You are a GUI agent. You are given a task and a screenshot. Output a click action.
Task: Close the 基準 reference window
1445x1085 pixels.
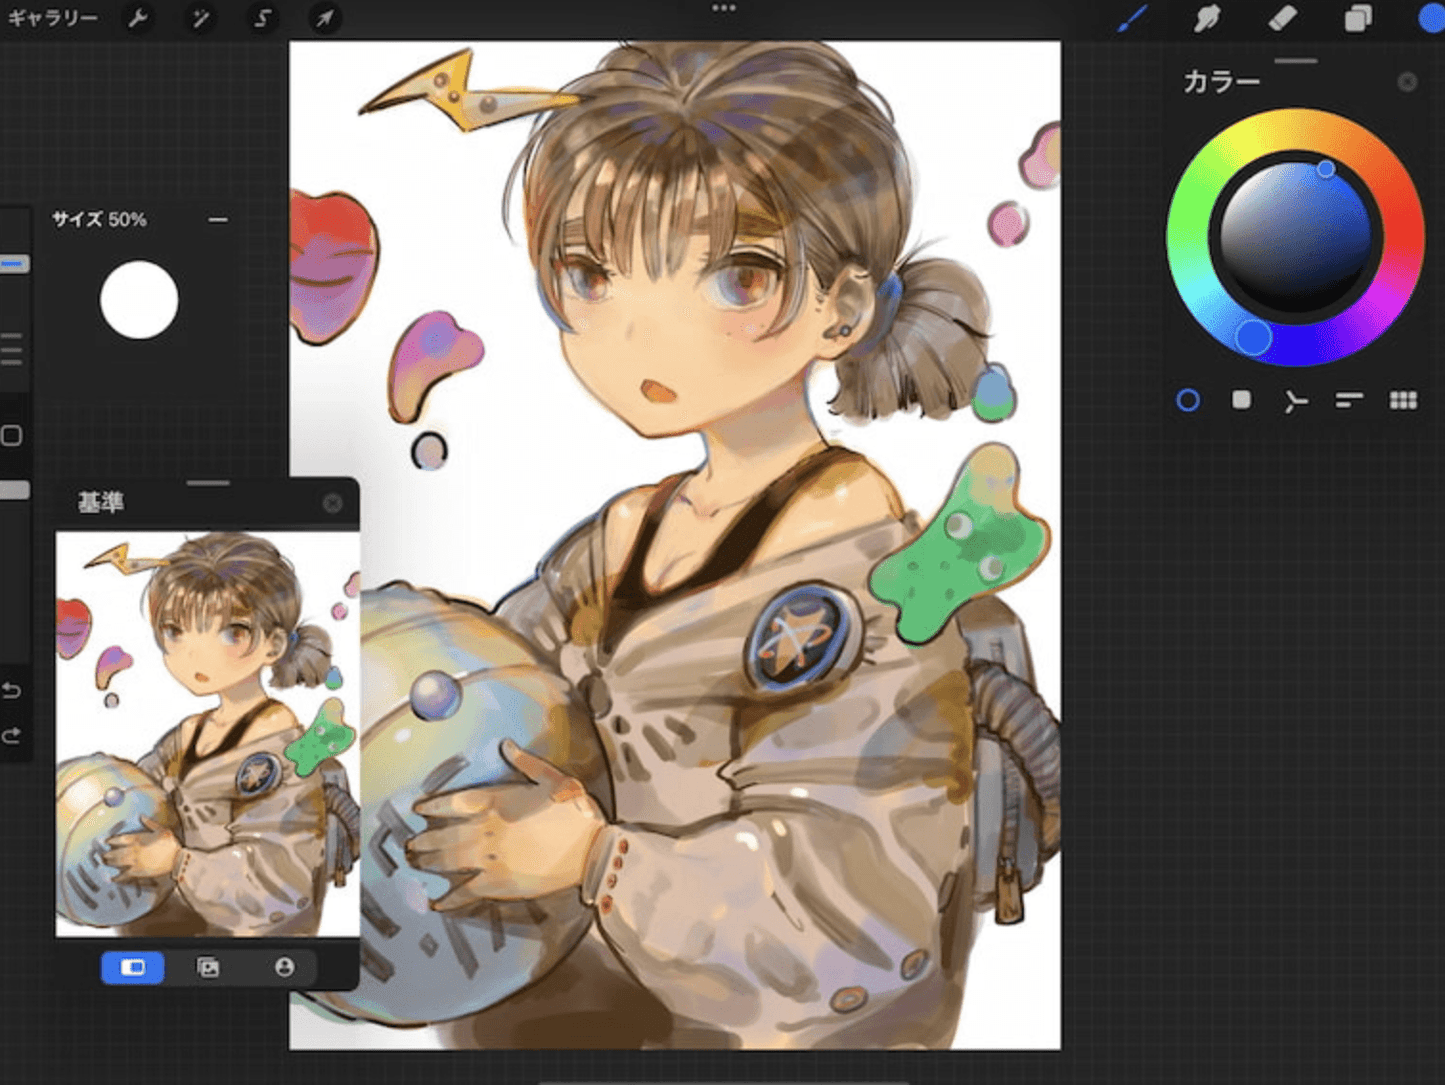tap(333, 503)
